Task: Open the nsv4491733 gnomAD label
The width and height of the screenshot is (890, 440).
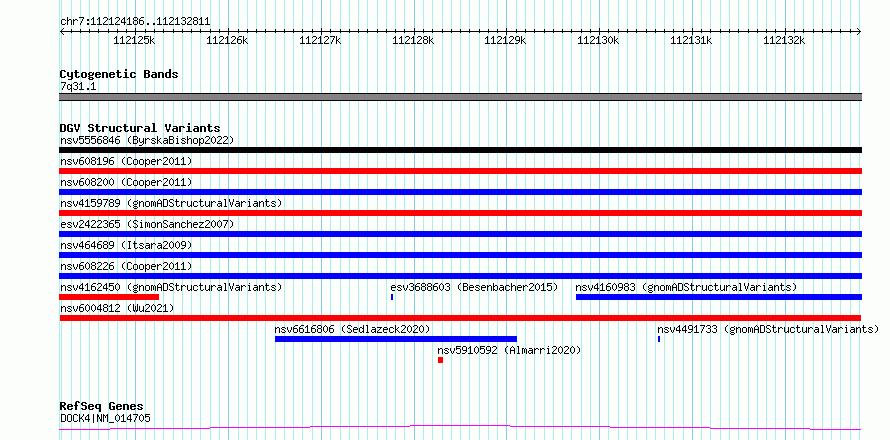Action: 768,329
